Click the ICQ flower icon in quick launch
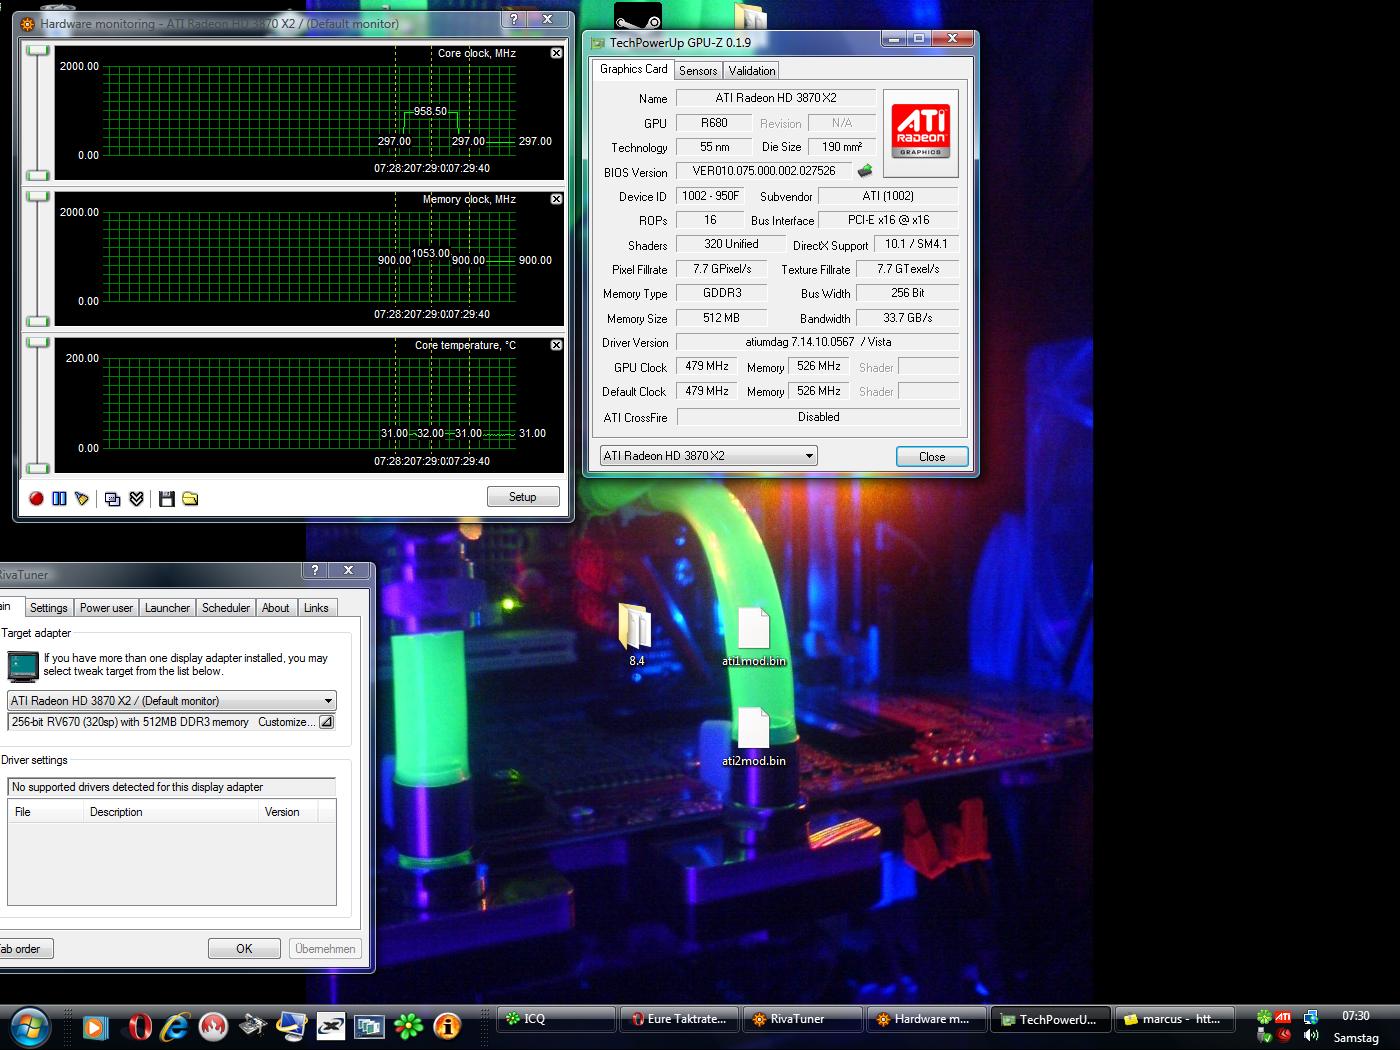 408,1026
